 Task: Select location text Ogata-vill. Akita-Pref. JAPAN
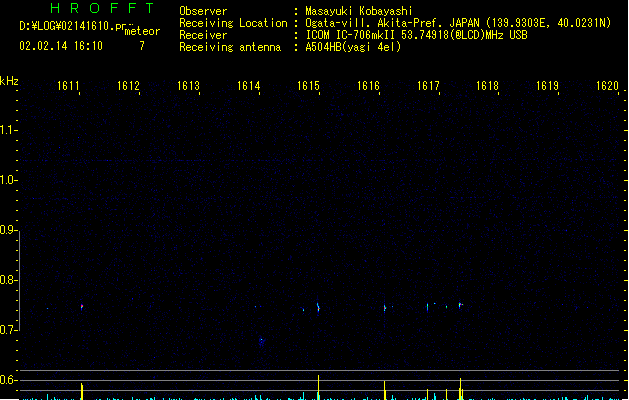click(392, 23)
